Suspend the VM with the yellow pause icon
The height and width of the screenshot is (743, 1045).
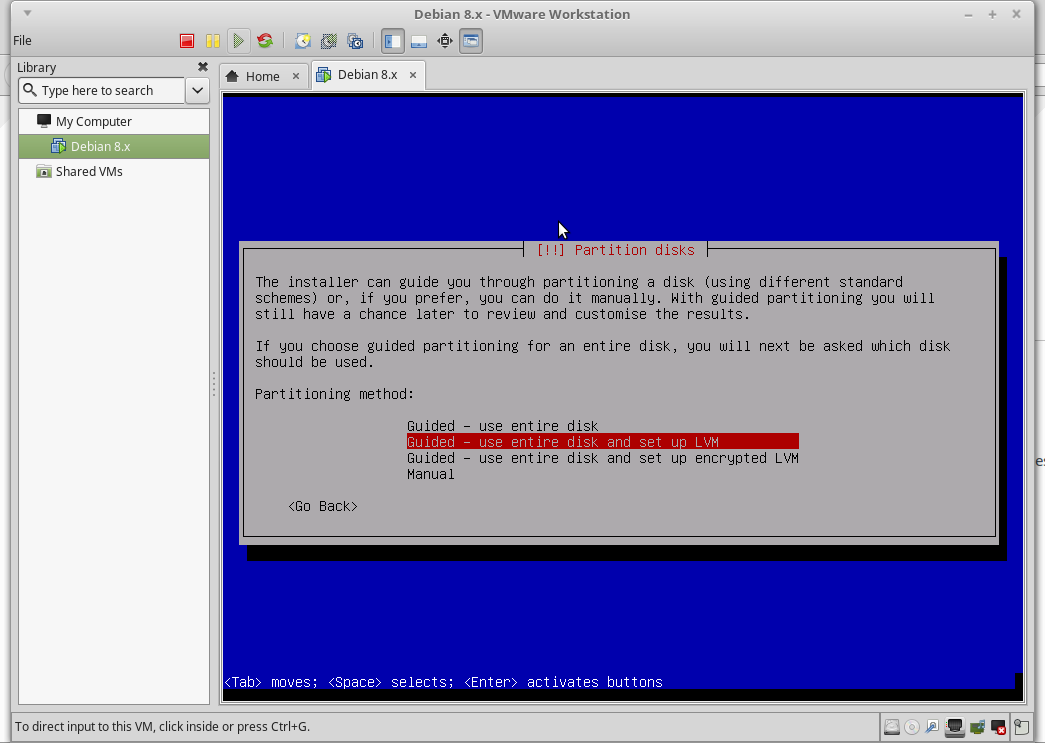tap(213, 41)
